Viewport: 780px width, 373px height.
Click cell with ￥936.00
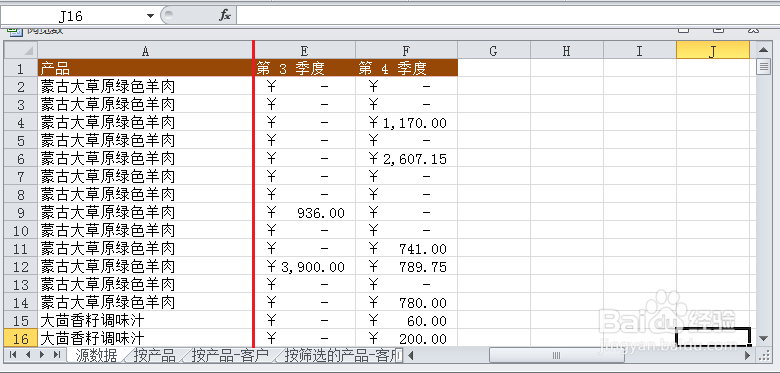coord(305,212)
